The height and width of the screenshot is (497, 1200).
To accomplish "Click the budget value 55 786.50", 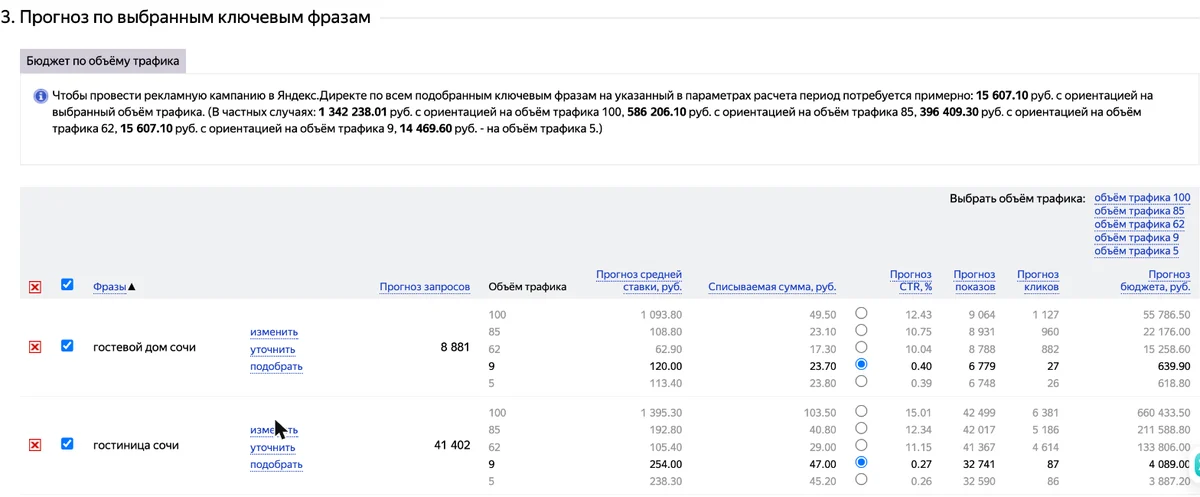I will point(1165,315).
